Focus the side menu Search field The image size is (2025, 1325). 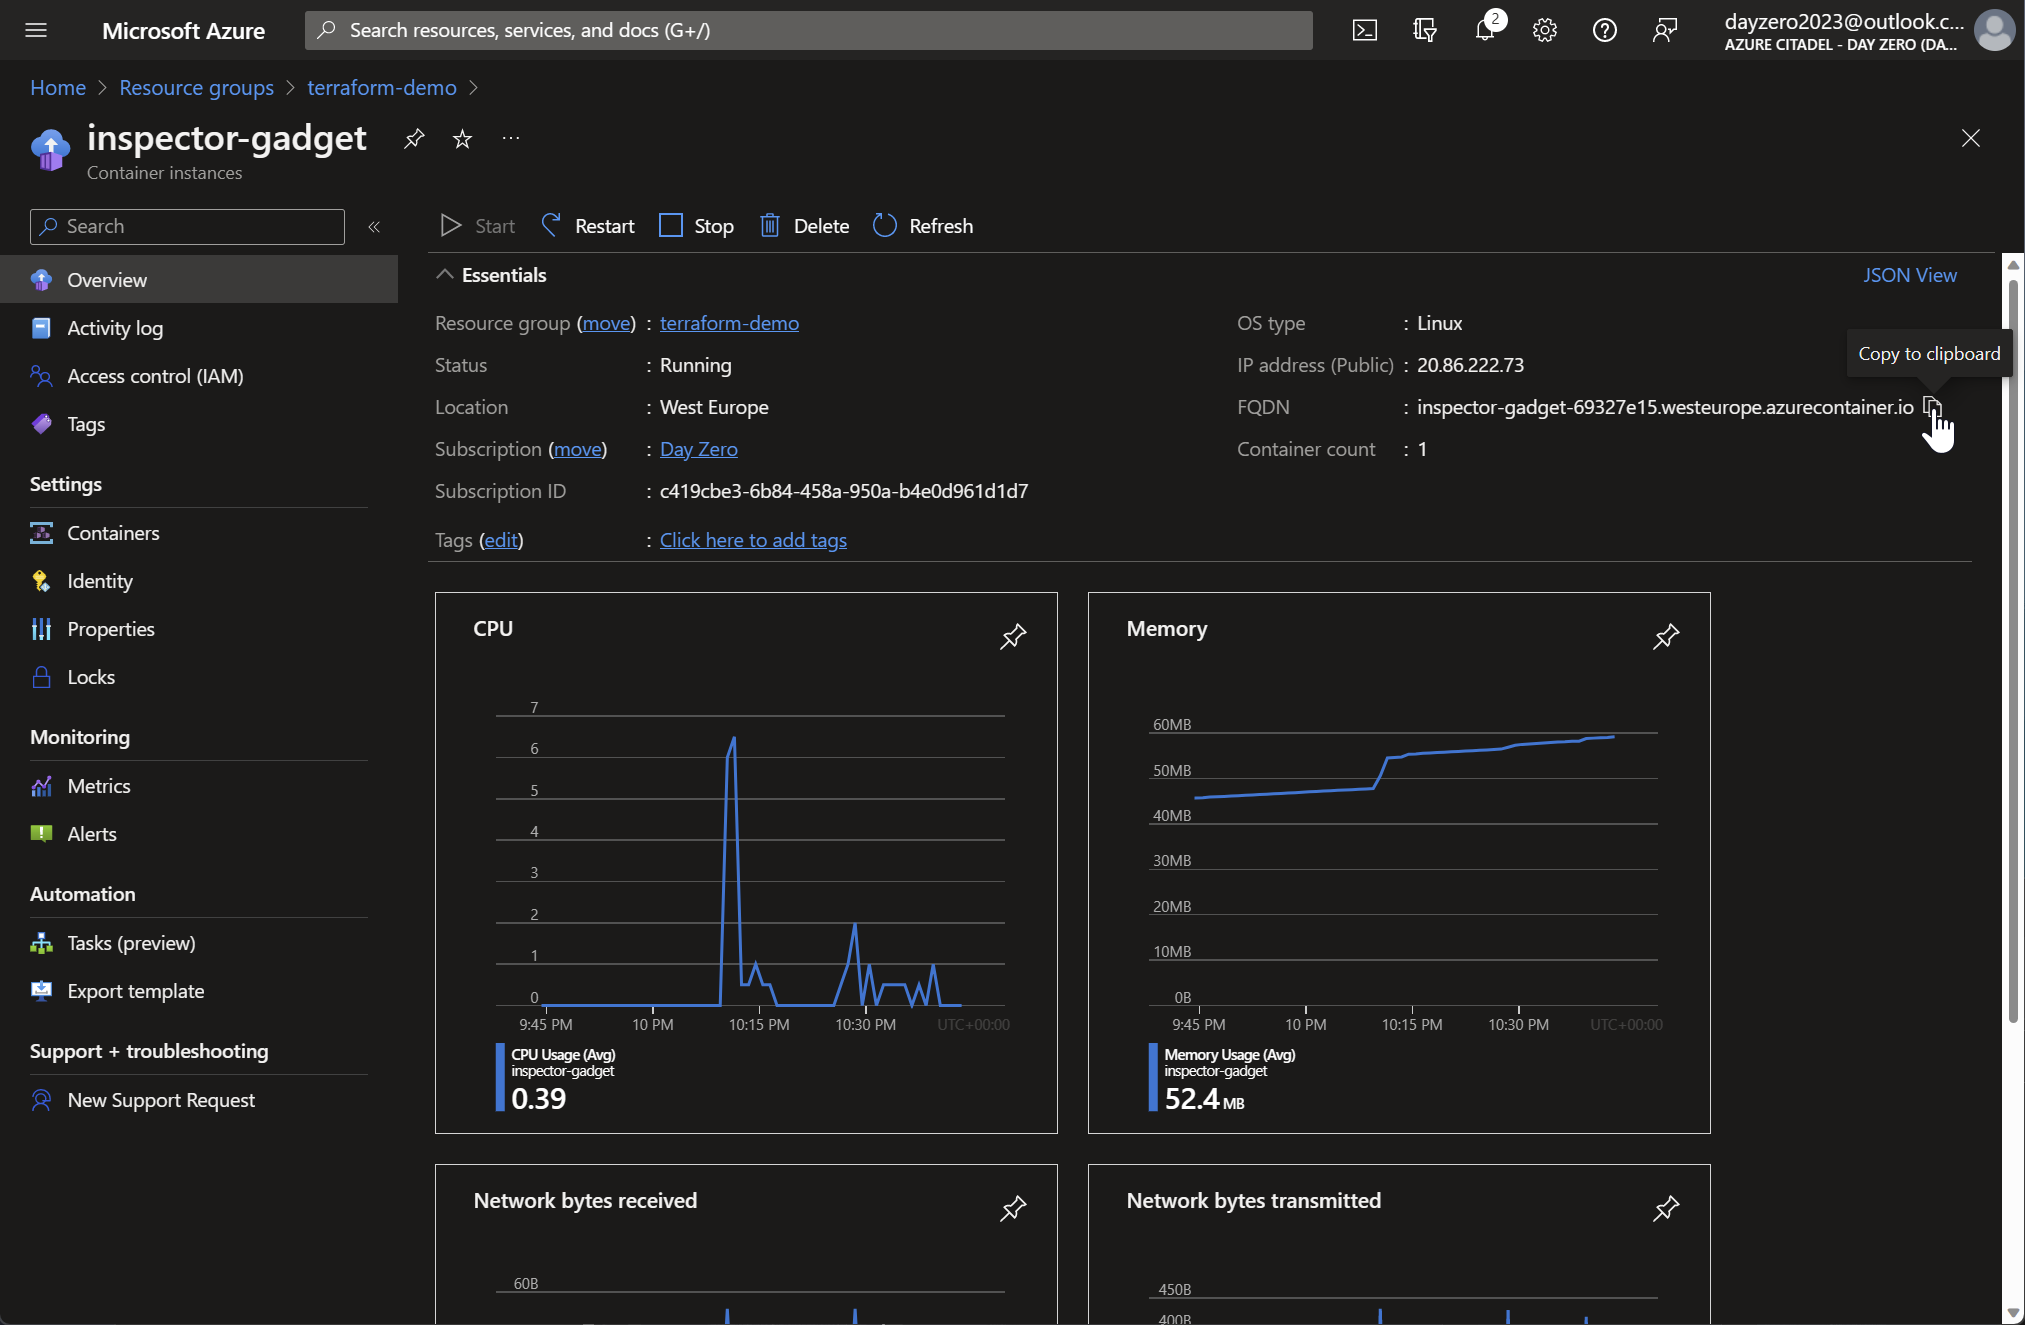click(x=187, y=226)
